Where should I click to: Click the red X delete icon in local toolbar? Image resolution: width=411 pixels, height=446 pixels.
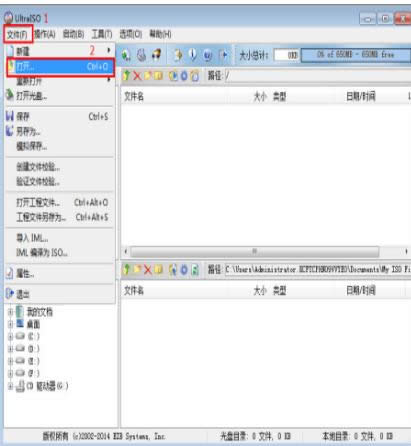coord(147,269)
